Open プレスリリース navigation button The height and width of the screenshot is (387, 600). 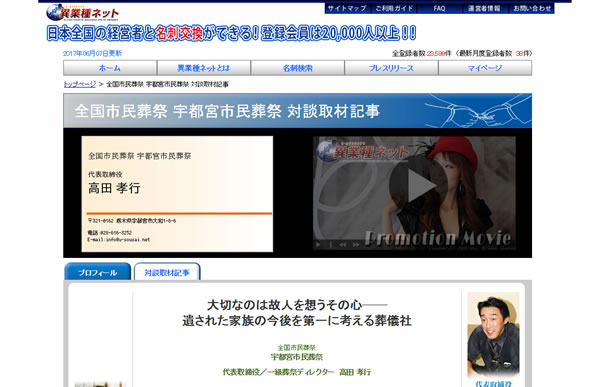coord(391,68)
